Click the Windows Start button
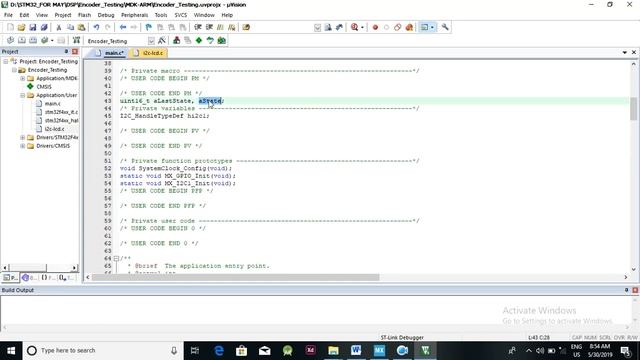The image size is (640, 360). 11,351
